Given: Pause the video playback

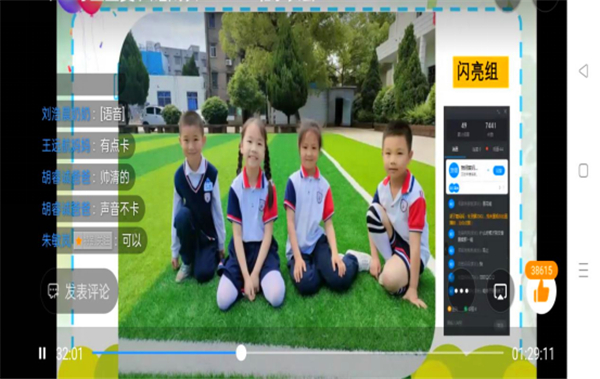Looking at the screenshot, I should click(x=42, y=353).
